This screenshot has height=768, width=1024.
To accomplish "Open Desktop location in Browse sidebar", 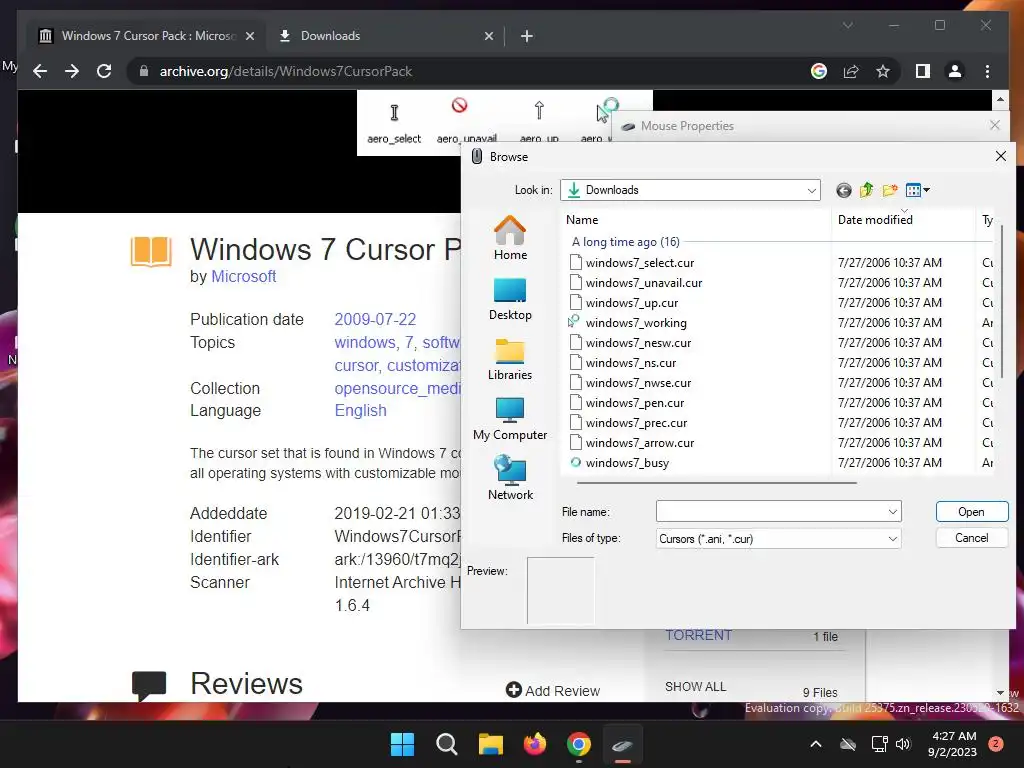I will 510,299.
